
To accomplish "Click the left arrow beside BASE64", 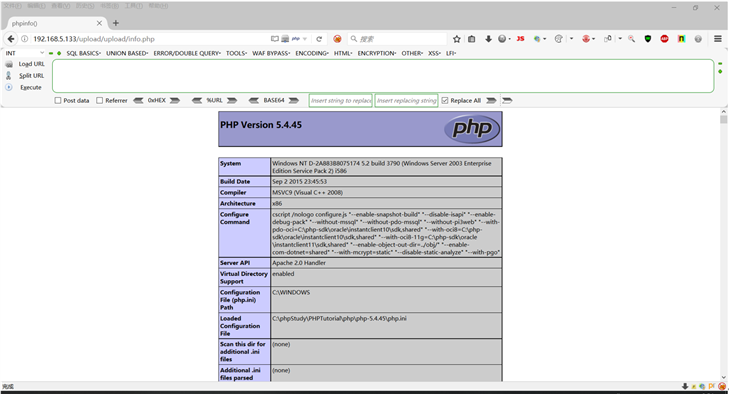I will click(x=254, y=100).
